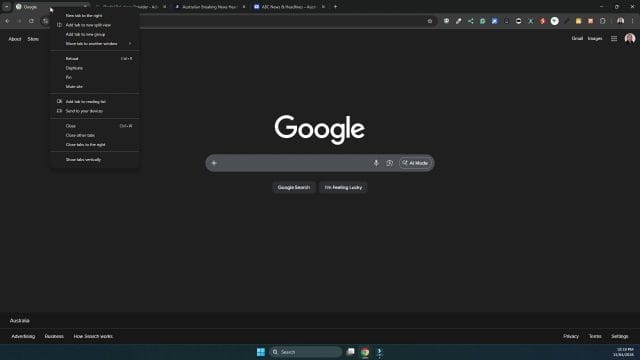Image resolution: width=640 pixels, height=360 pixels.
Task: Open the Privacy footer link
Action: pos(571,336)
